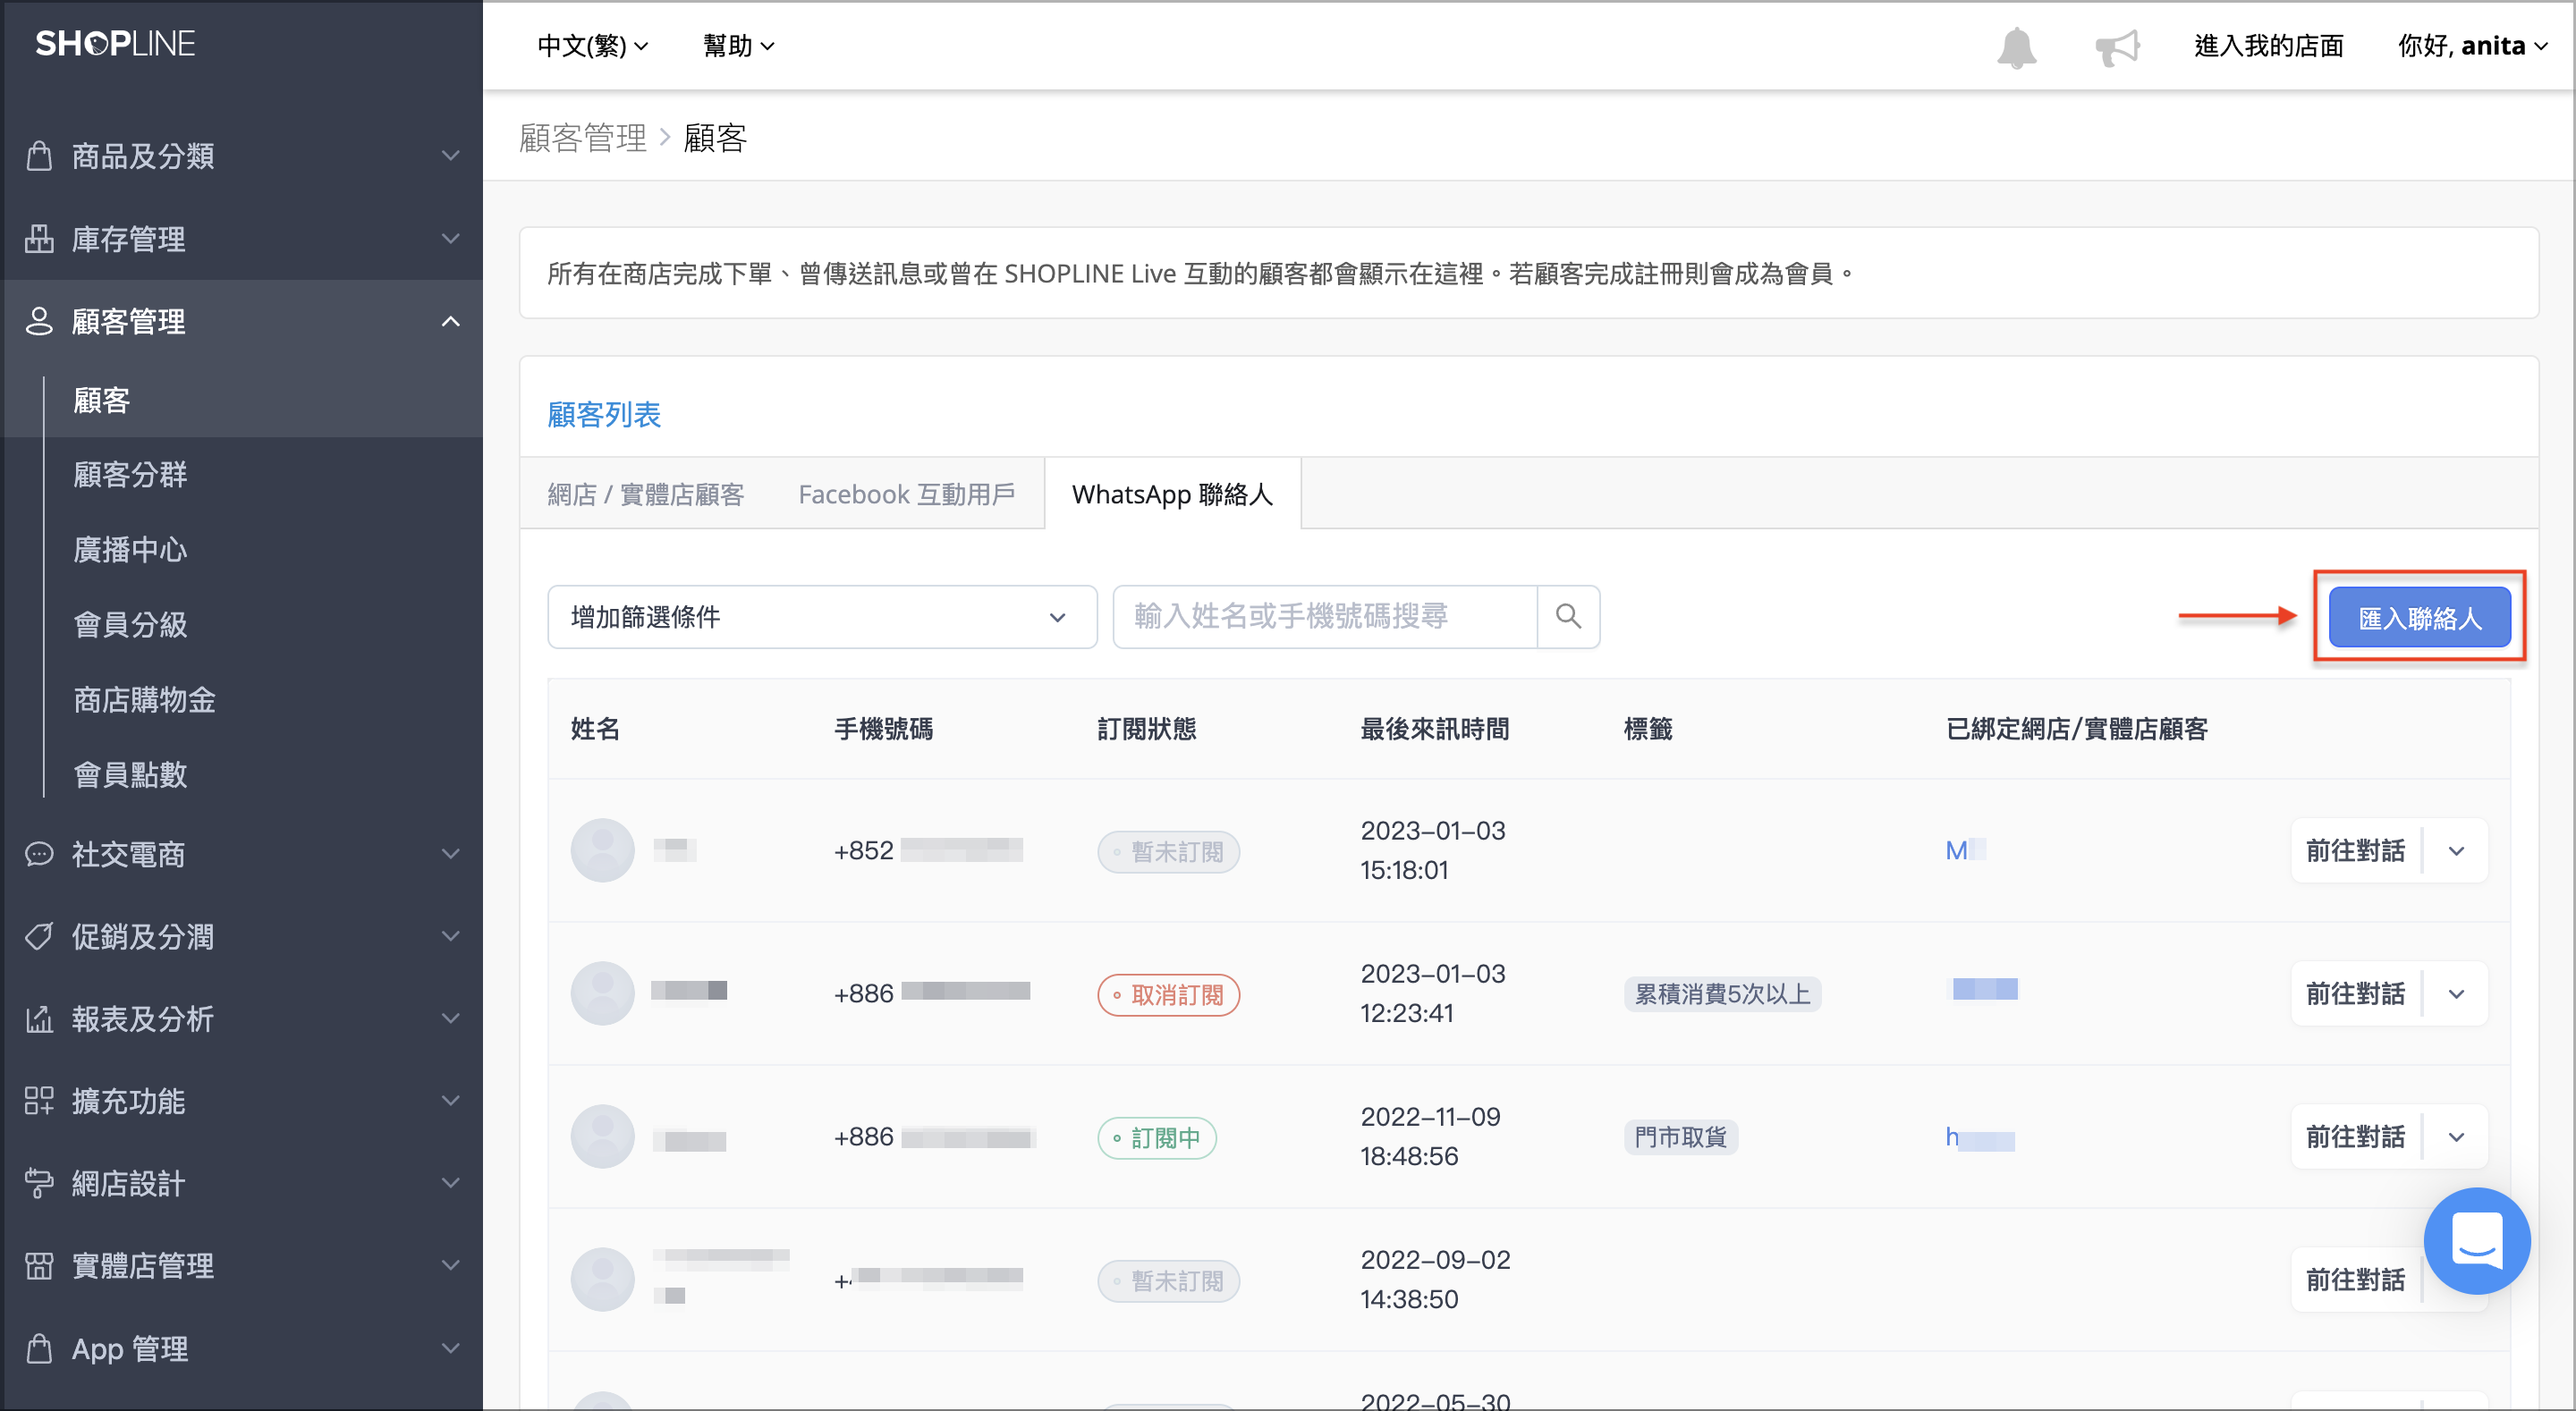Click avatar of the +852 contact
The width and height of the screenshot is (2576, 1411).
point(602,850)
